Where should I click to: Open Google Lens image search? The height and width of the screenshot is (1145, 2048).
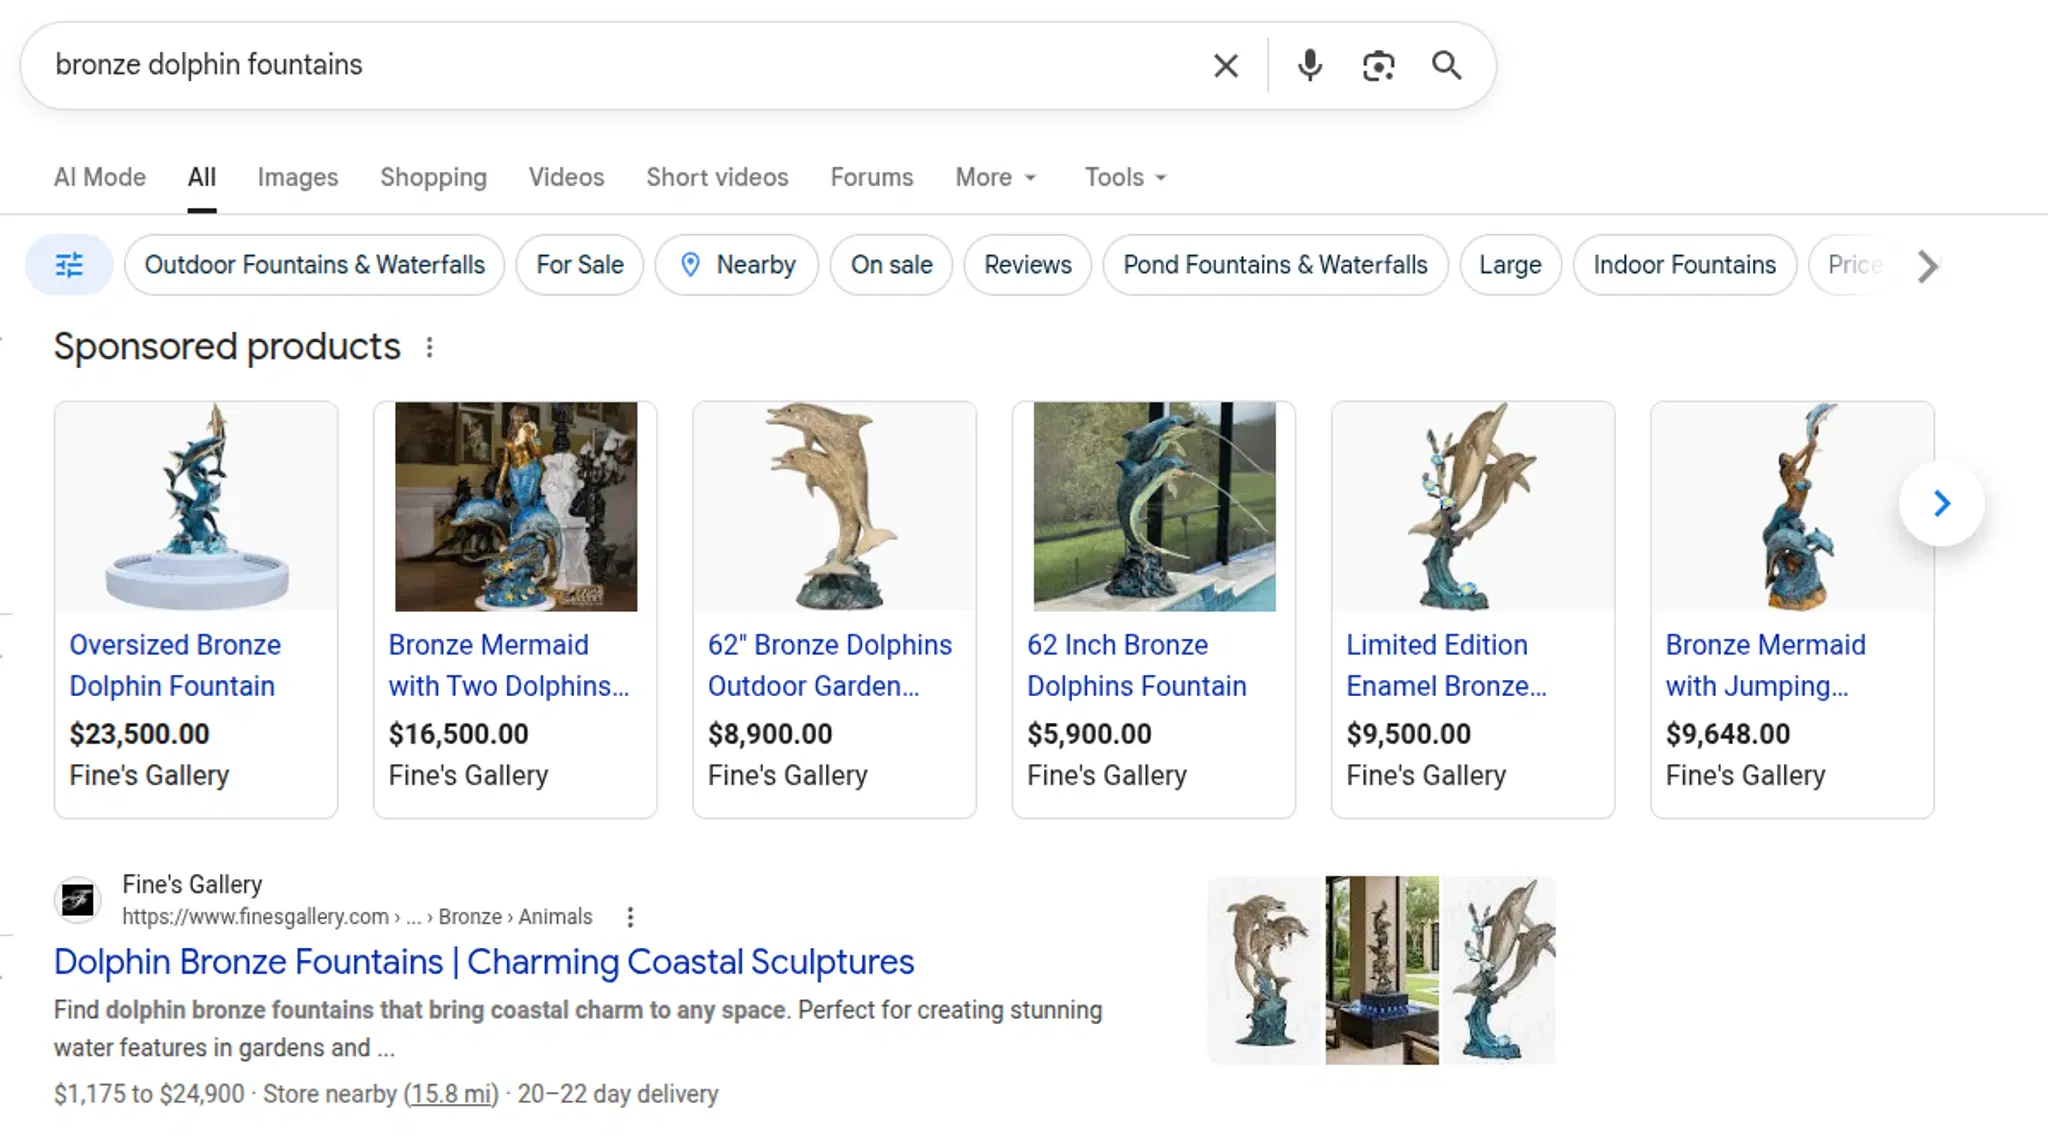click(x=1377, y=65)
